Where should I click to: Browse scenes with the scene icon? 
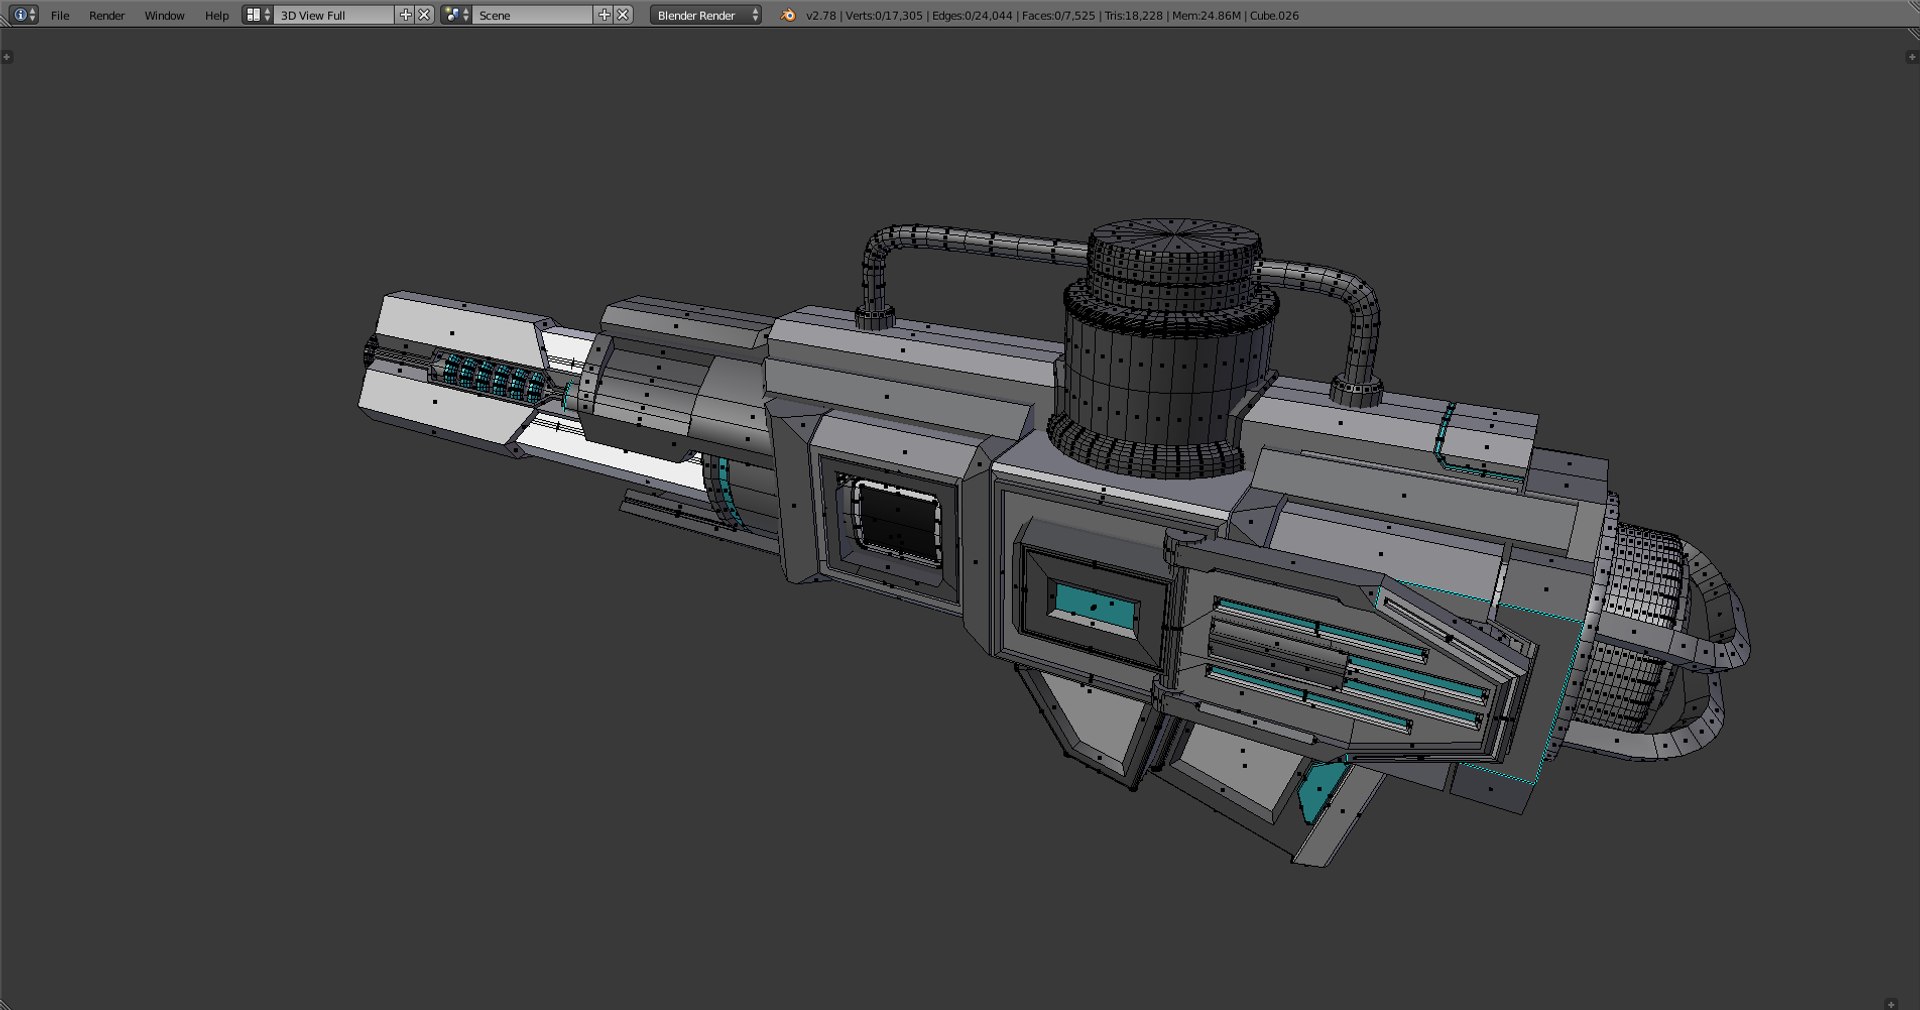pos(456,15)
